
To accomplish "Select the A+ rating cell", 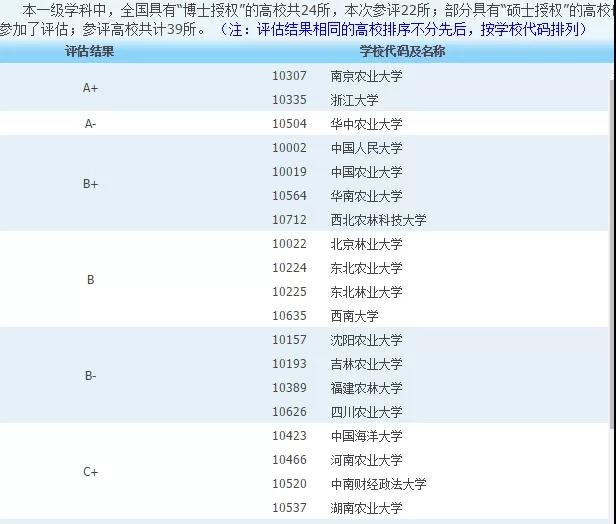I will [x=90, y=88].
